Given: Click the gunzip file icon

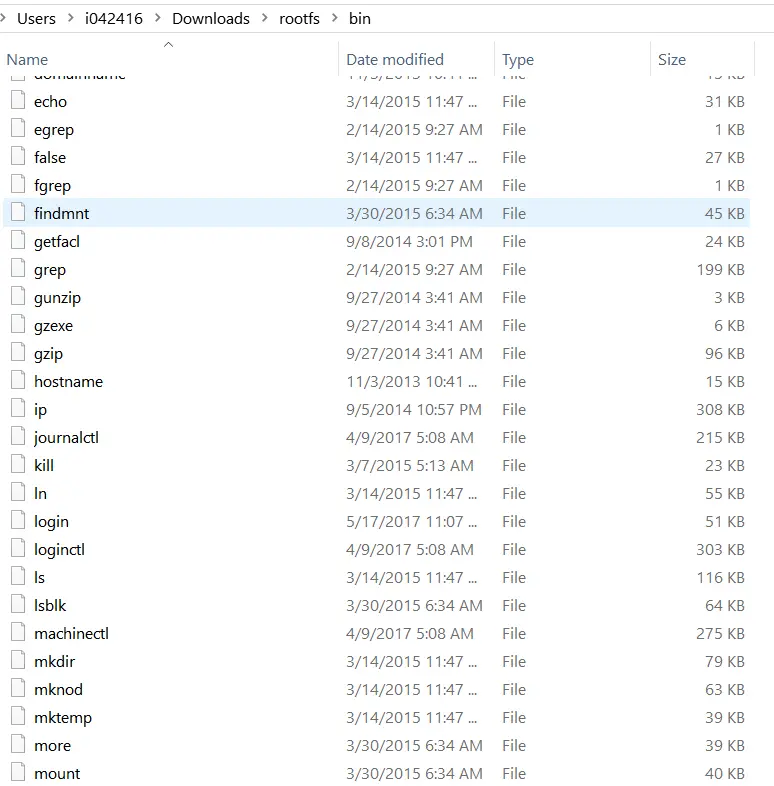Looking at the screenshot, I should tap(18, 296).
